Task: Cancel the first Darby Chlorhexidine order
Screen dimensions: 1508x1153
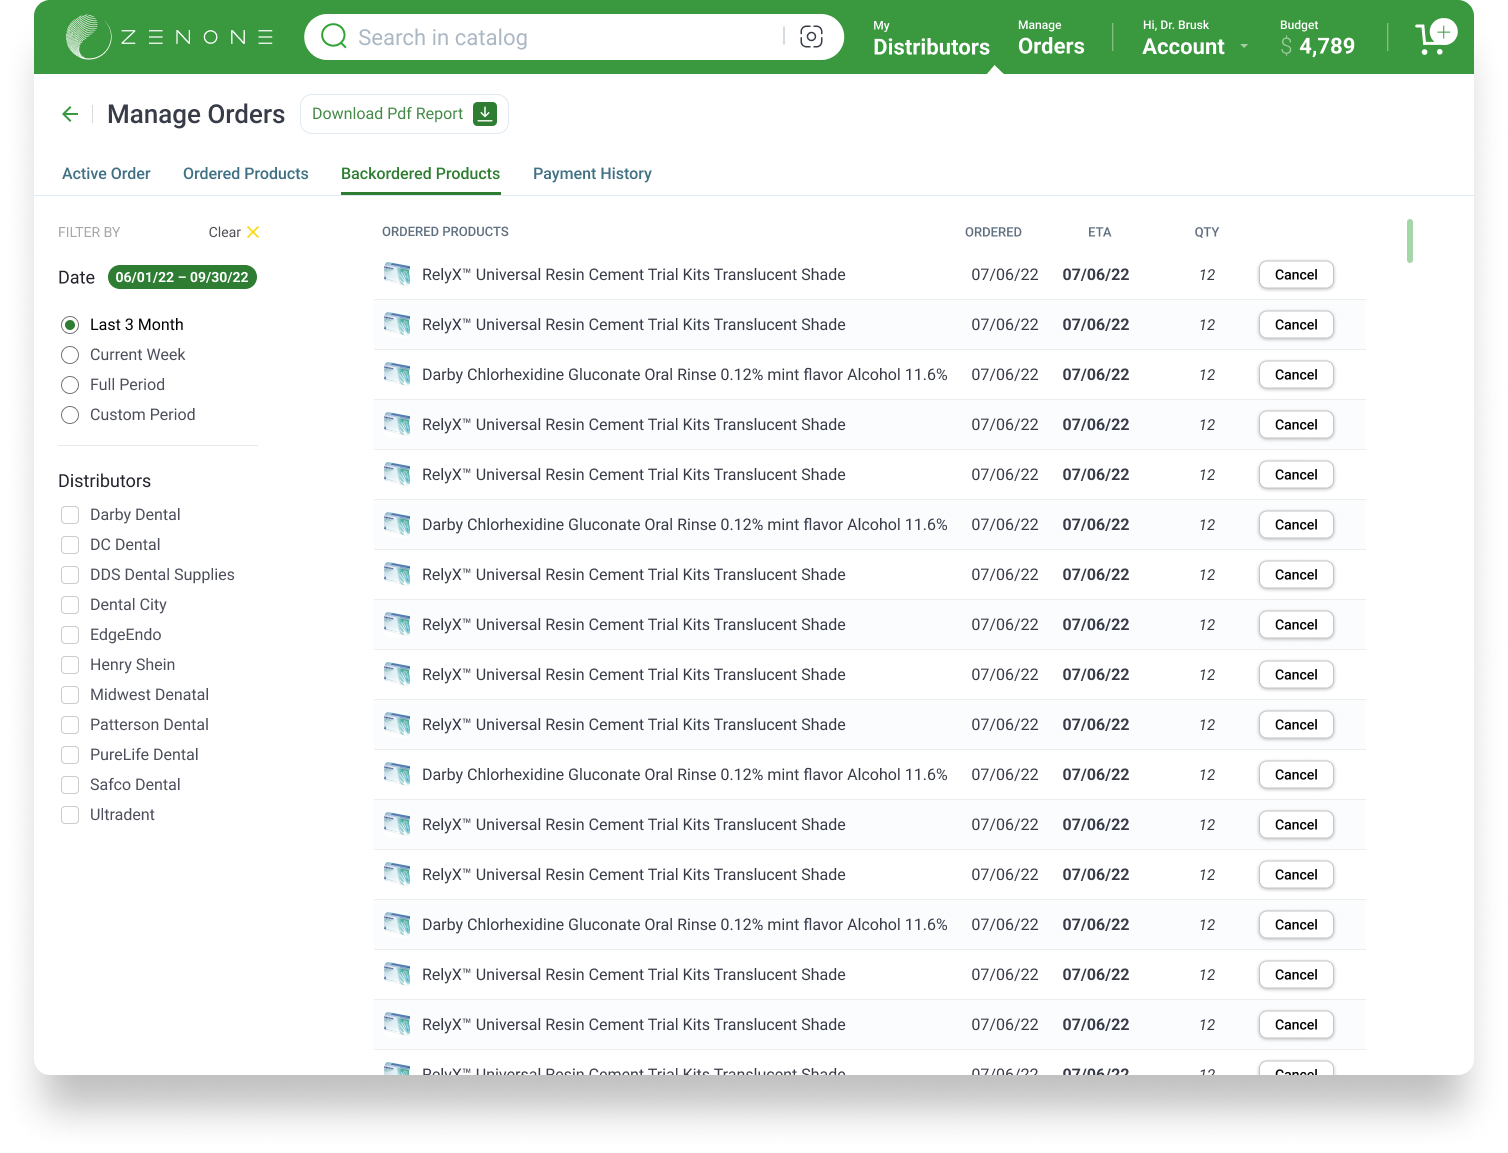Action: pos(1296,375)
